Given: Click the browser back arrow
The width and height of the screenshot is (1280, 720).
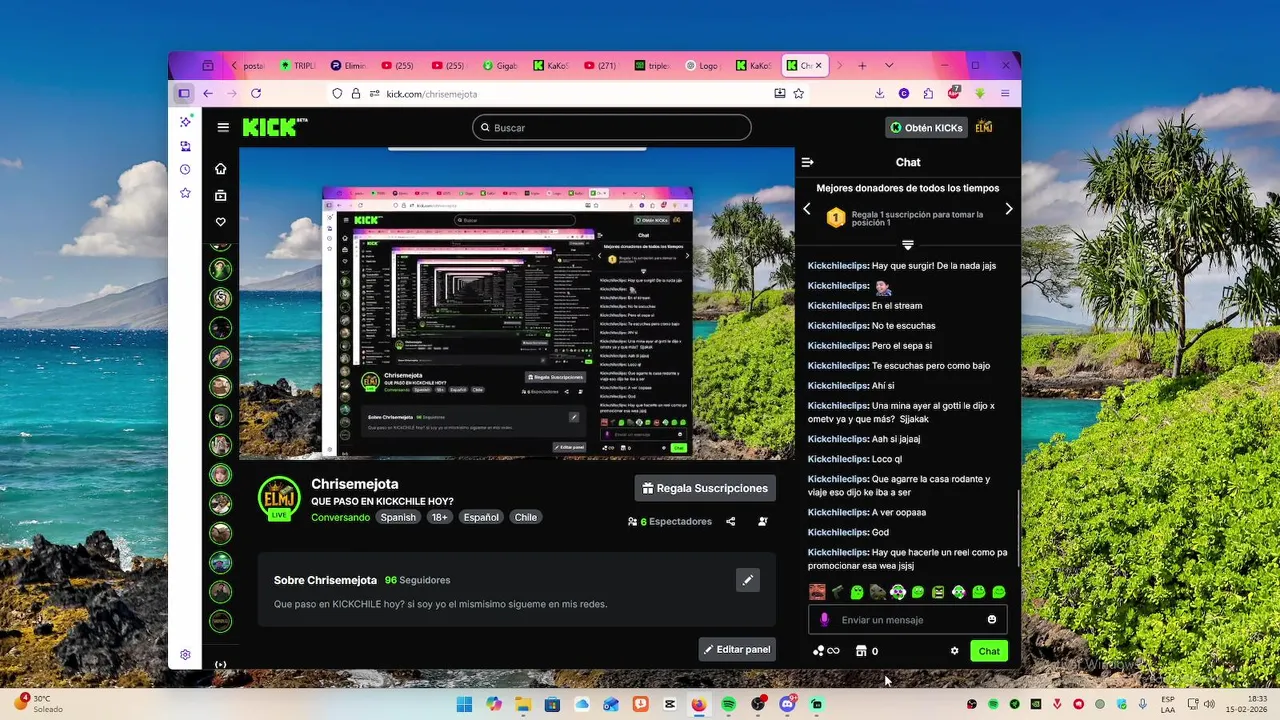Looking at the screenshot, I should [208, 93].
